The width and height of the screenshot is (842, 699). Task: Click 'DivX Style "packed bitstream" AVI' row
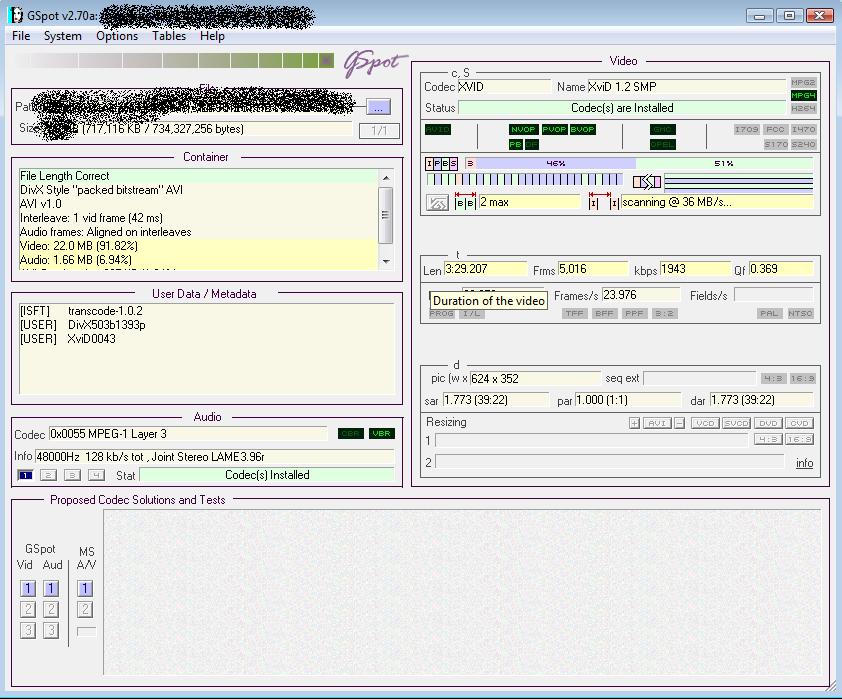point(198,190)
